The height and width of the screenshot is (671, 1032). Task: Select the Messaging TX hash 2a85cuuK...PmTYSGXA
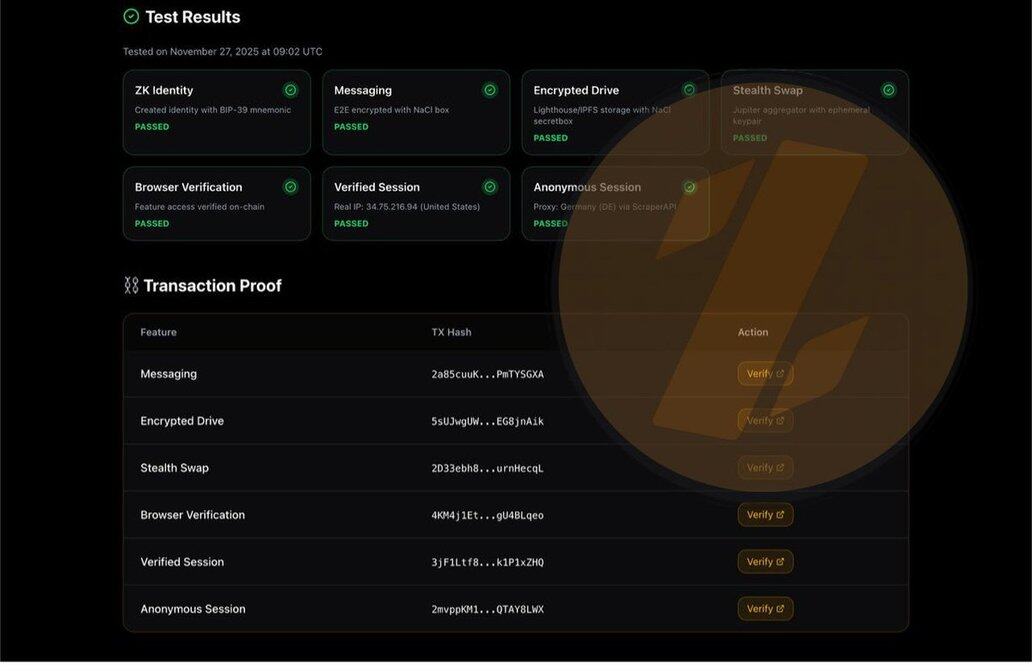(x=487, y=374)
